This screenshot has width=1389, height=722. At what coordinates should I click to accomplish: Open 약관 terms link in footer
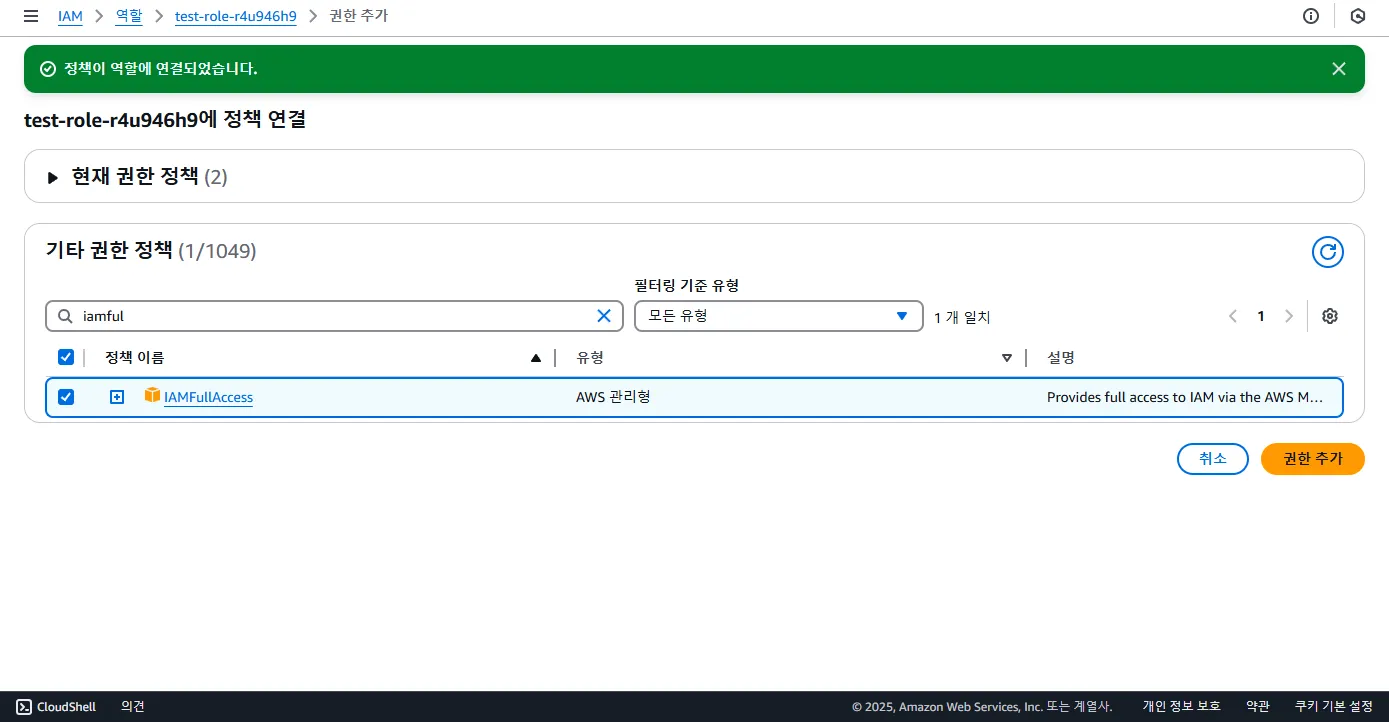coord(1258,707)
